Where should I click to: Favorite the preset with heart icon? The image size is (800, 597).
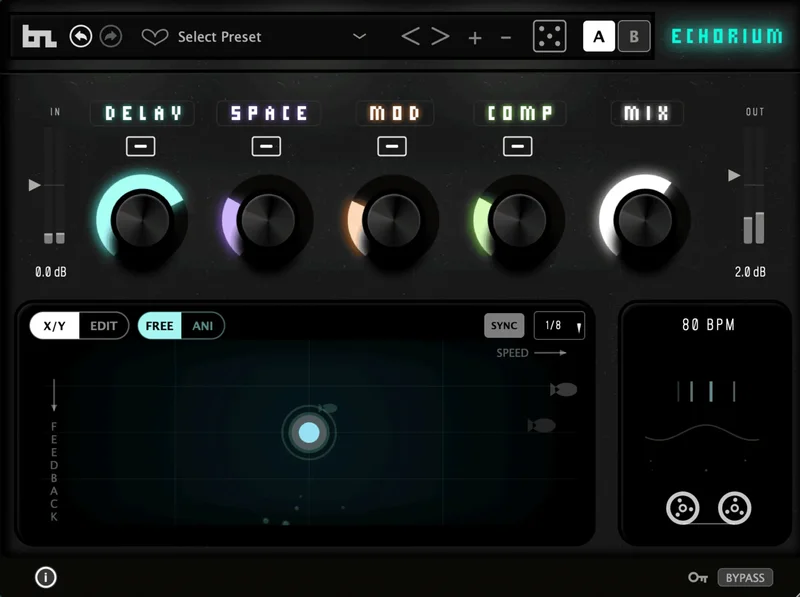[x=155, y=37]
